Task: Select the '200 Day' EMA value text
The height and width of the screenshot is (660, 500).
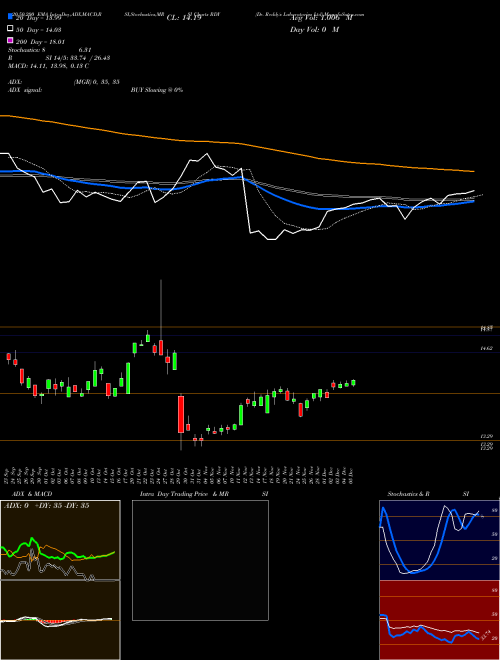Action: click(x=40, y=42)
